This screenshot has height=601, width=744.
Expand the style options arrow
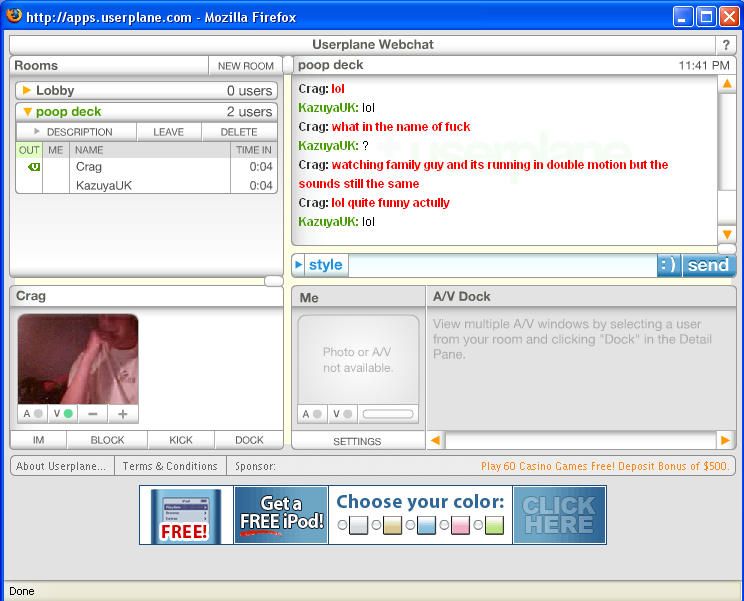298,265
